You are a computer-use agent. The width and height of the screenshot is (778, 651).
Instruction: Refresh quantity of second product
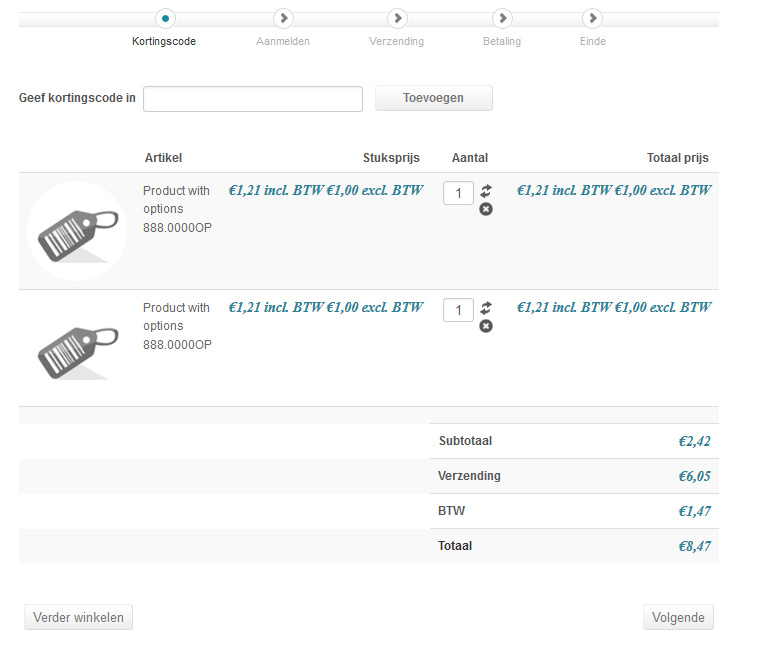(486, 307)
